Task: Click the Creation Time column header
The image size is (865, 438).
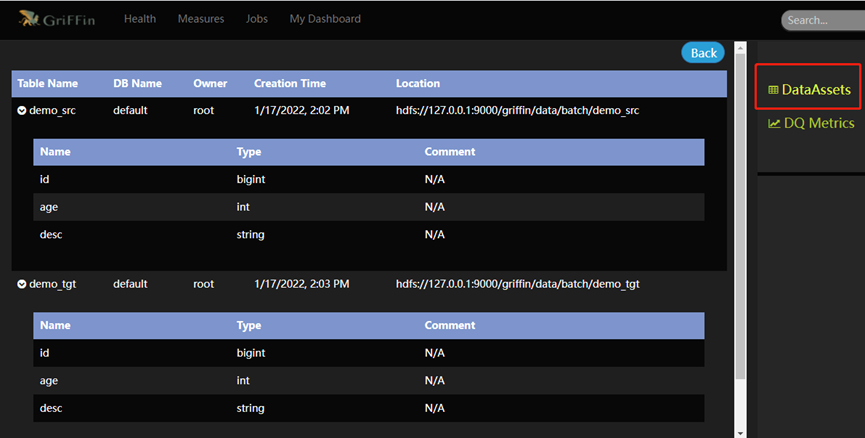Action: 290,83
